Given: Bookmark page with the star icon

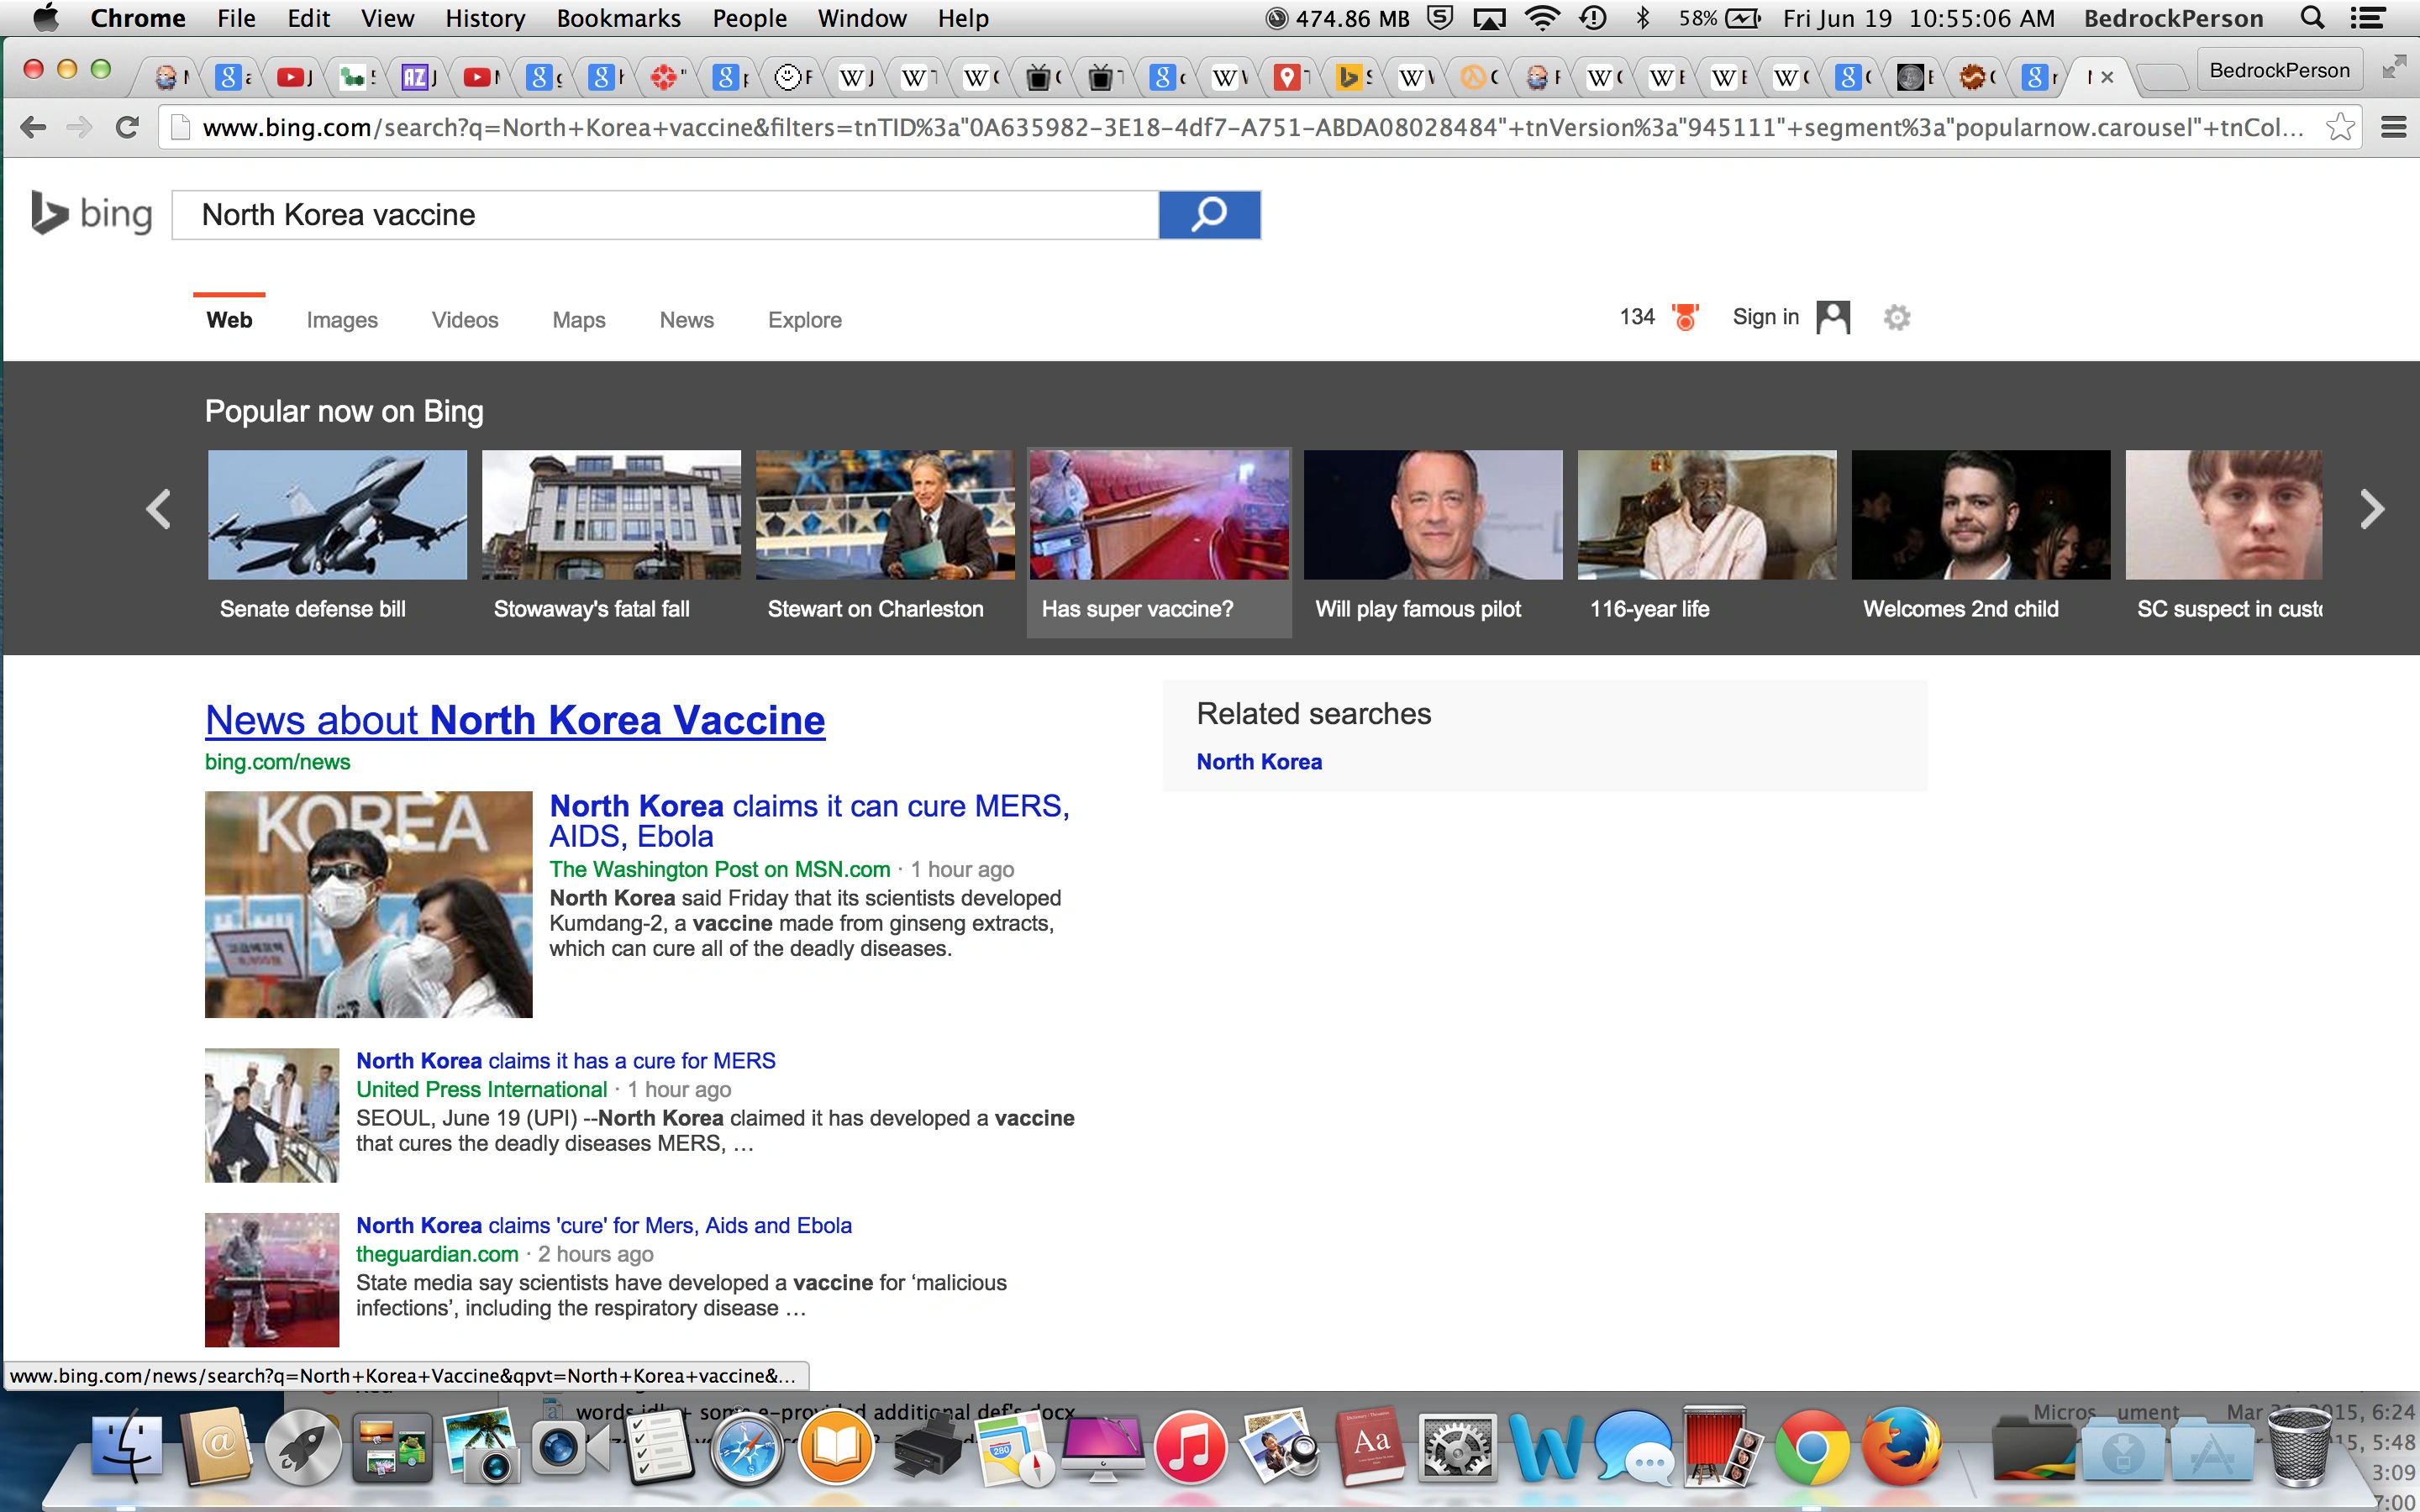Looking at the screenshot, I should (2339, 127).
